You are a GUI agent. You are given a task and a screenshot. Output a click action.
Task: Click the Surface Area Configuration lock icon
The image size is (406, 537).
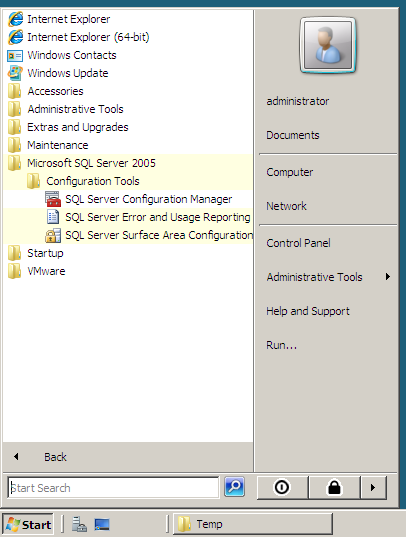point(53,236)
